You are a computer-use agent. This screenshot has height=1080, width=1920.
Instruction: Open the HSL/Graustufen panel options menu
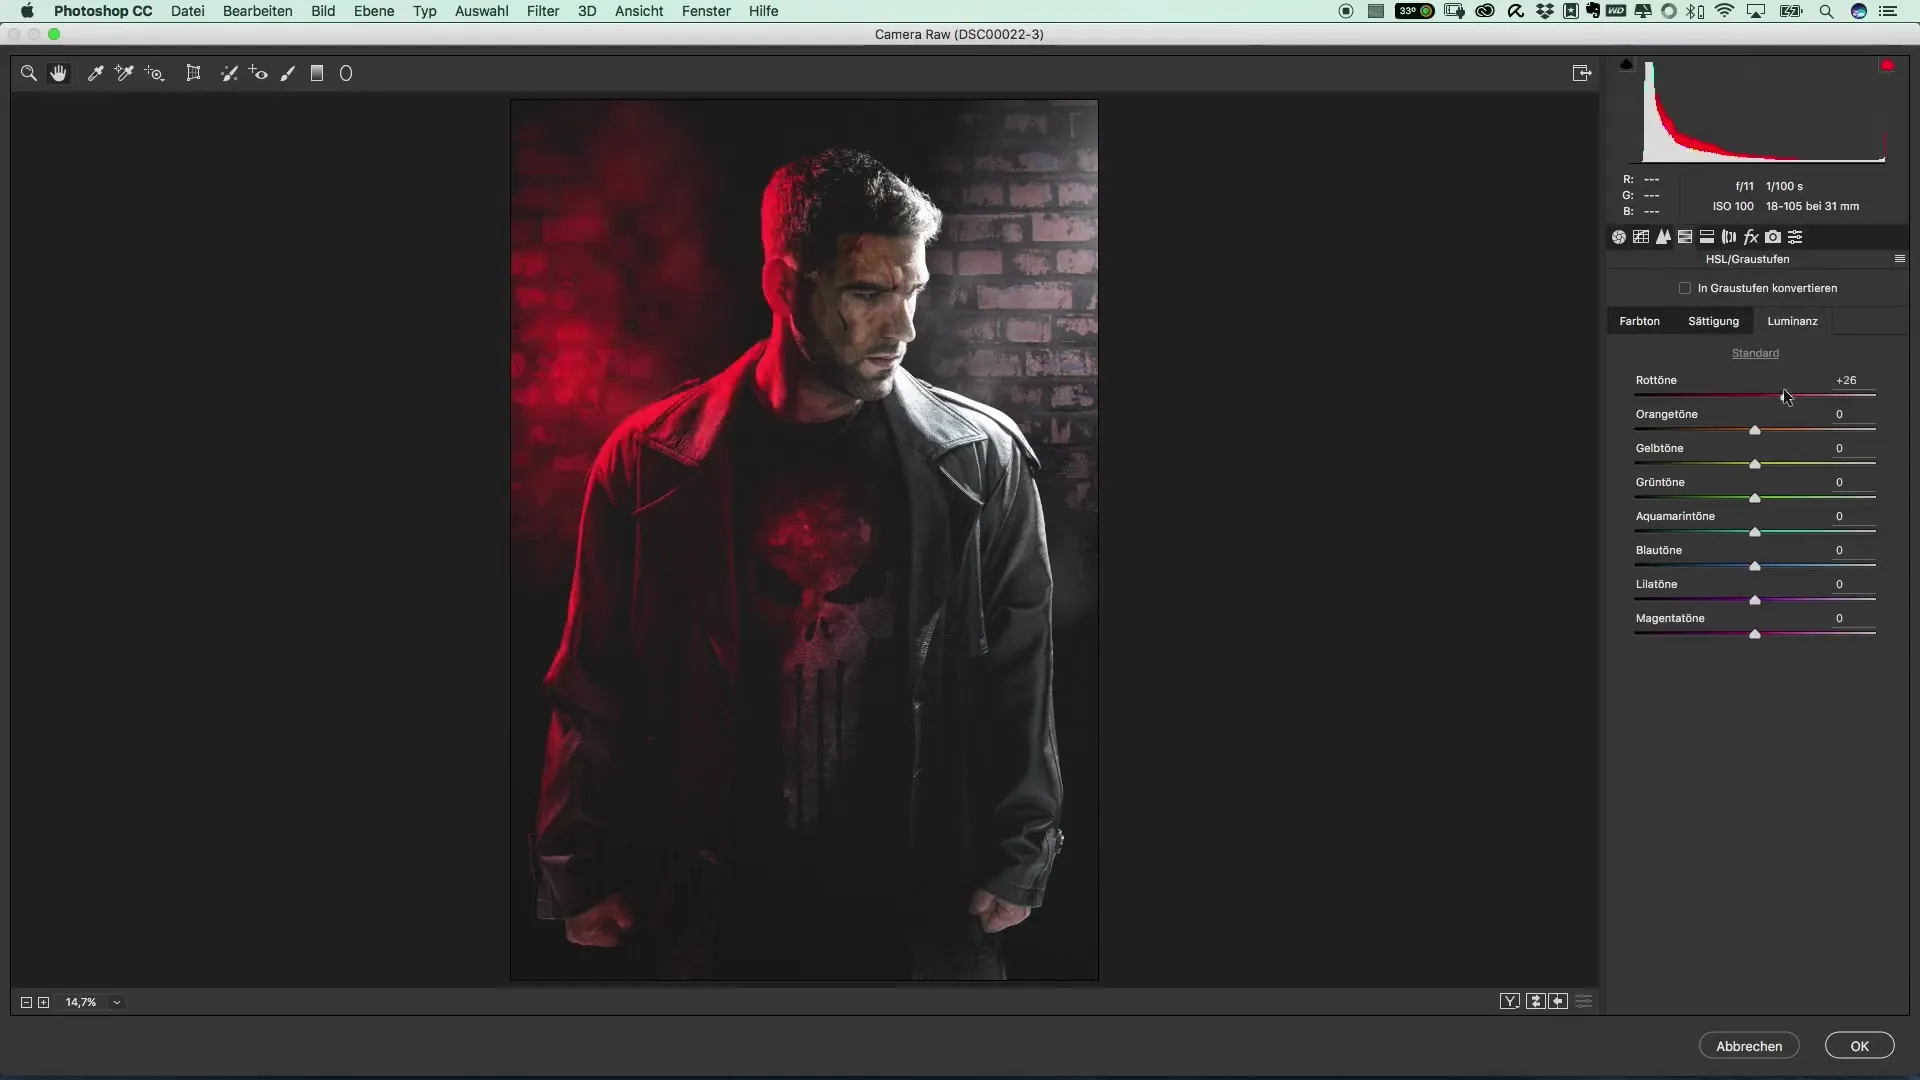pyautogui.click(x=1900, y=259)
